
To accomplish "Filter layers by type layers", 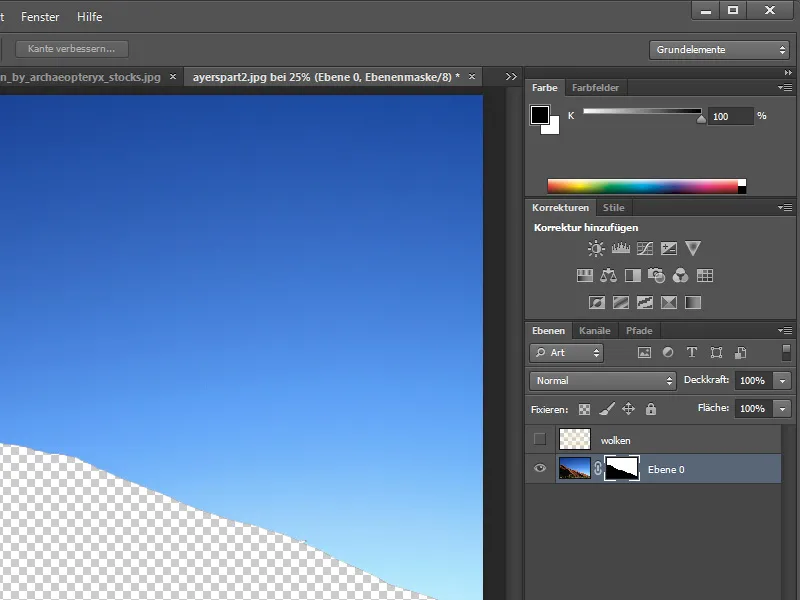I will coord(692,353).
